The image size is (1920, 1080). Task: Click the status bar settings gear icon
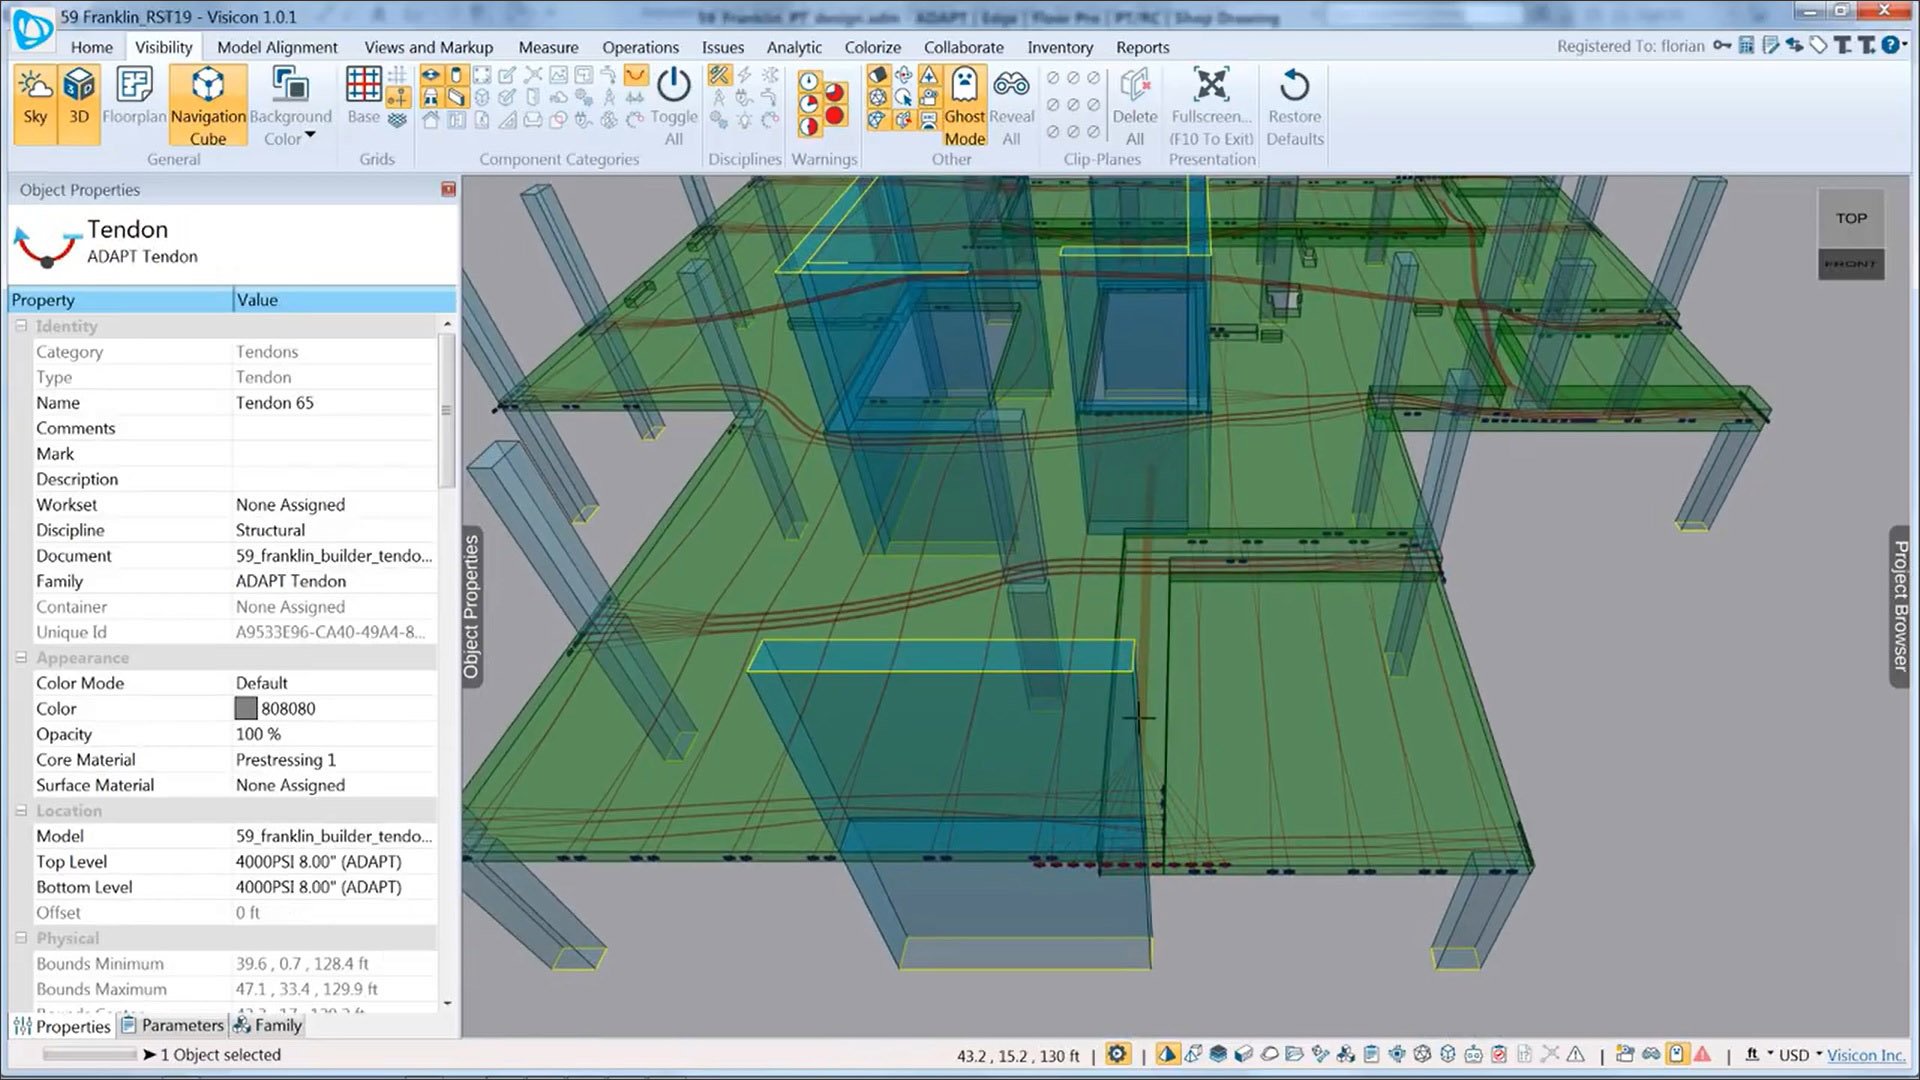coord(1117,1054)
